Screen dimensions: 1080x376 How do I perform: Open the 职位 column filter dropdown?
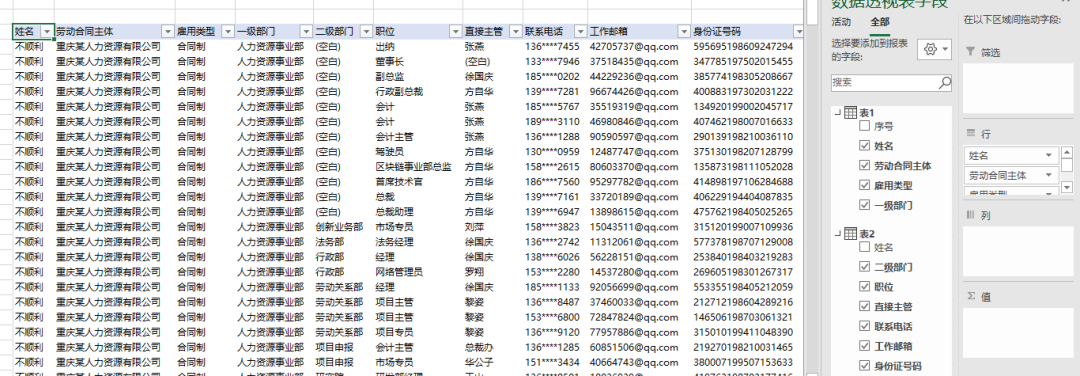coord(455,32)
